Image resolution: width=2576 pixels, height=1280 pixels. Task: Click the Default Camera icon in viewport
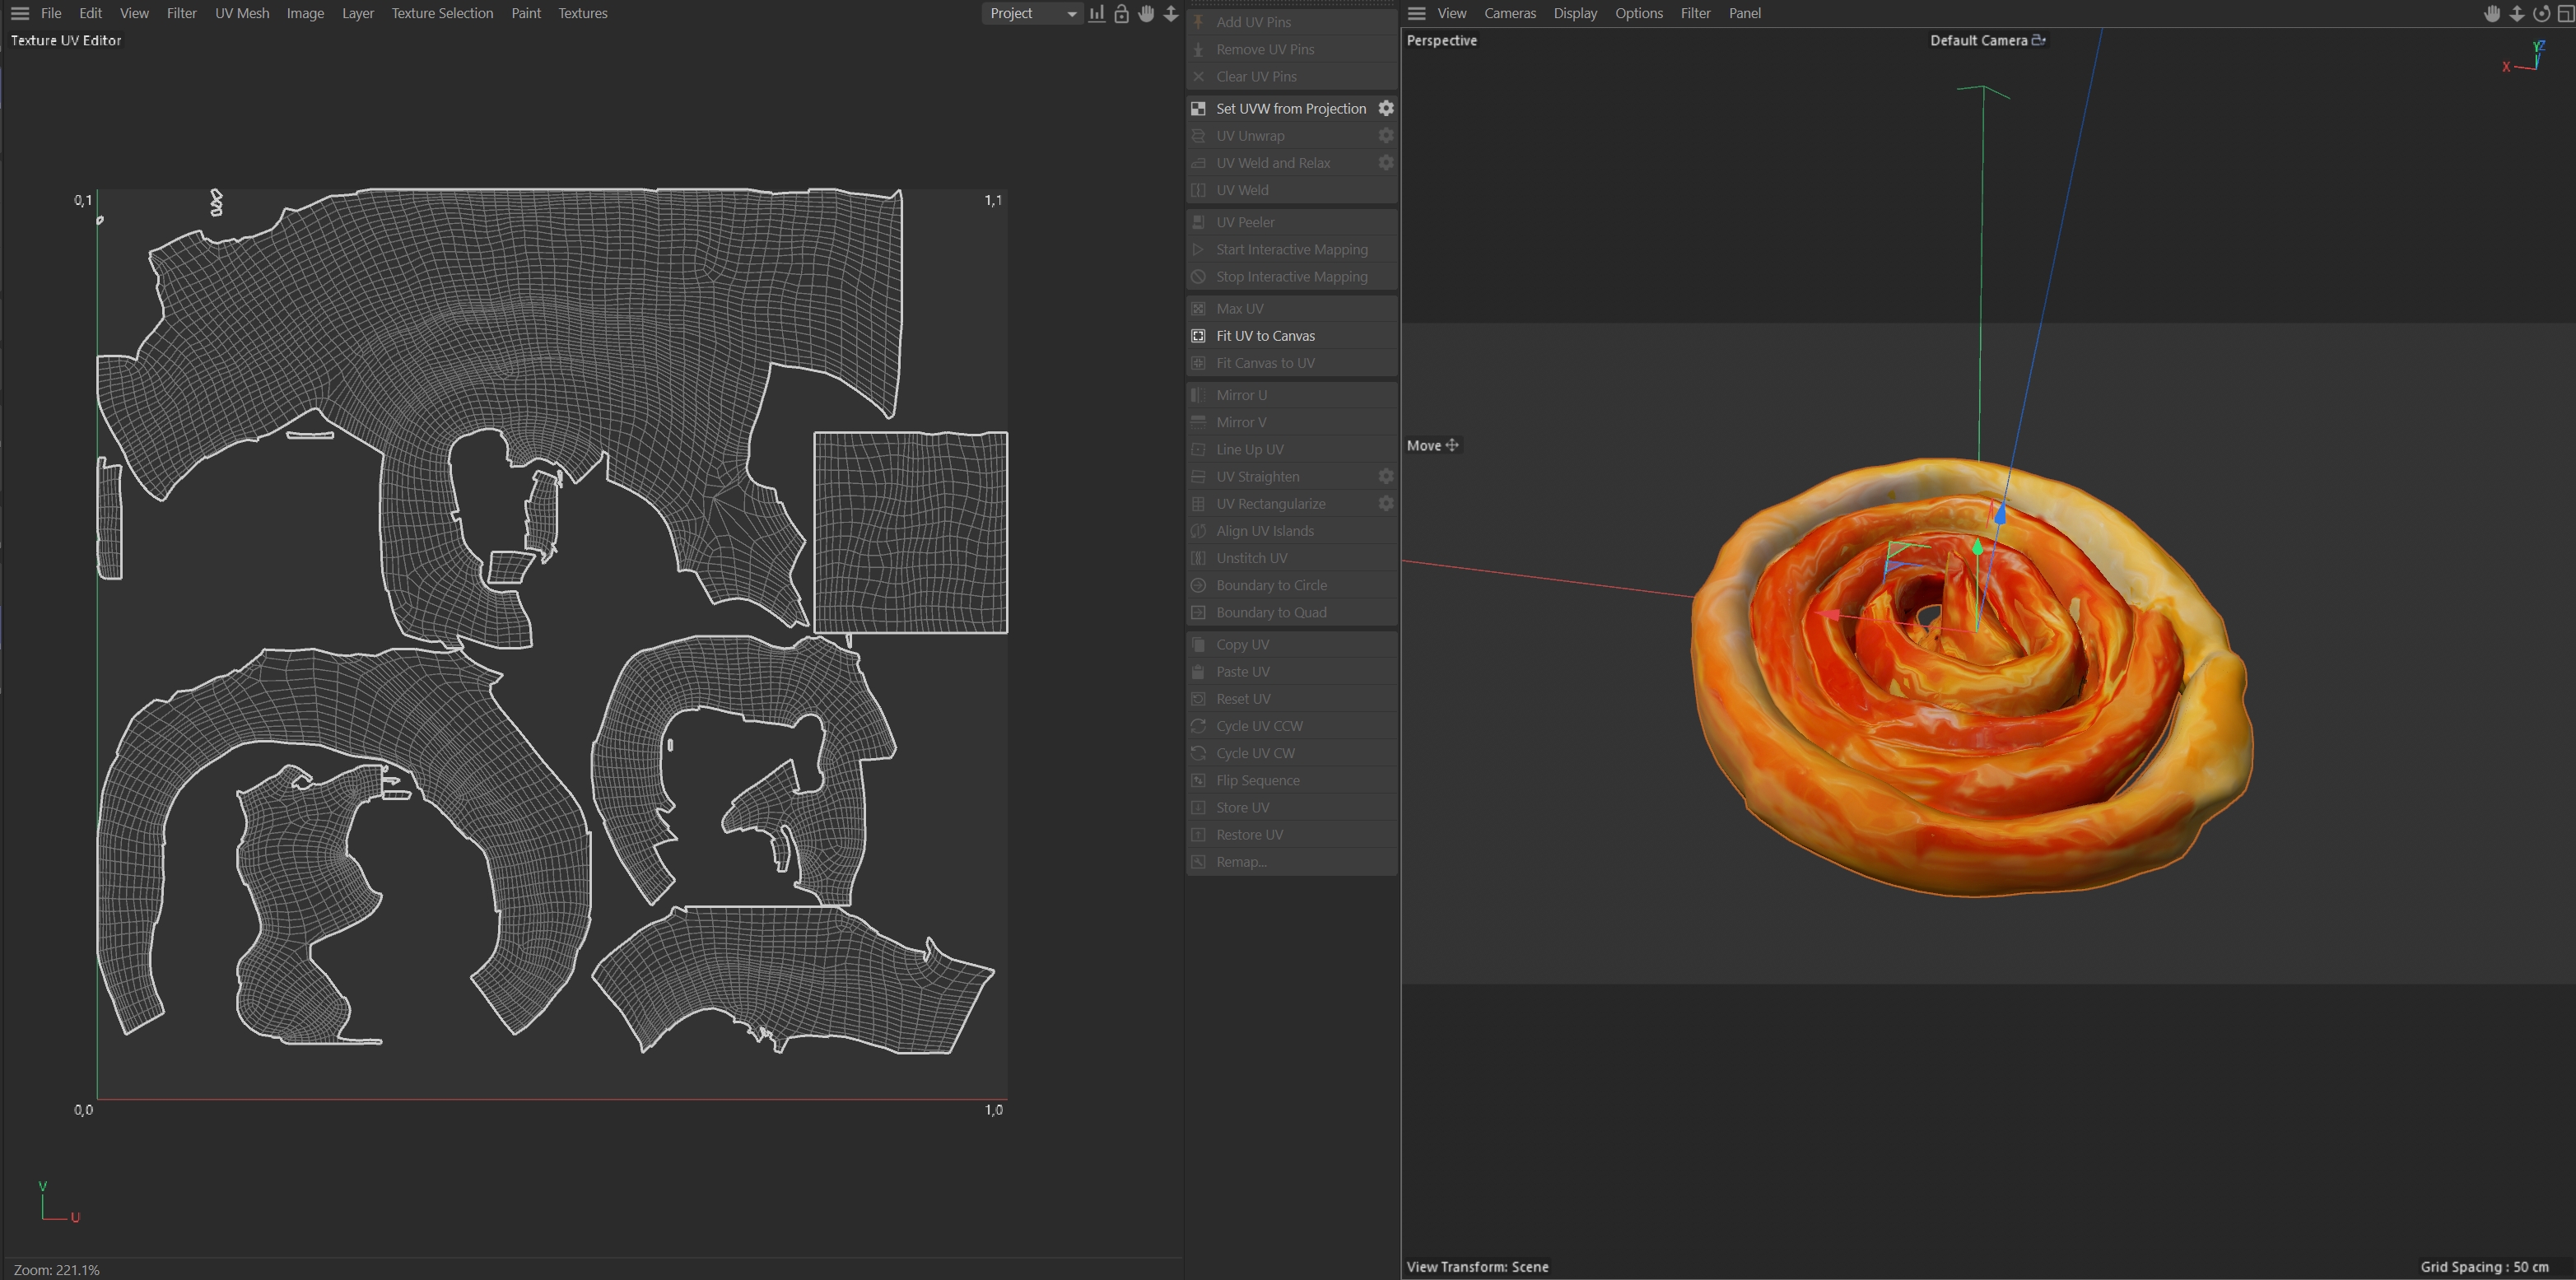[x=2039, y=40]
